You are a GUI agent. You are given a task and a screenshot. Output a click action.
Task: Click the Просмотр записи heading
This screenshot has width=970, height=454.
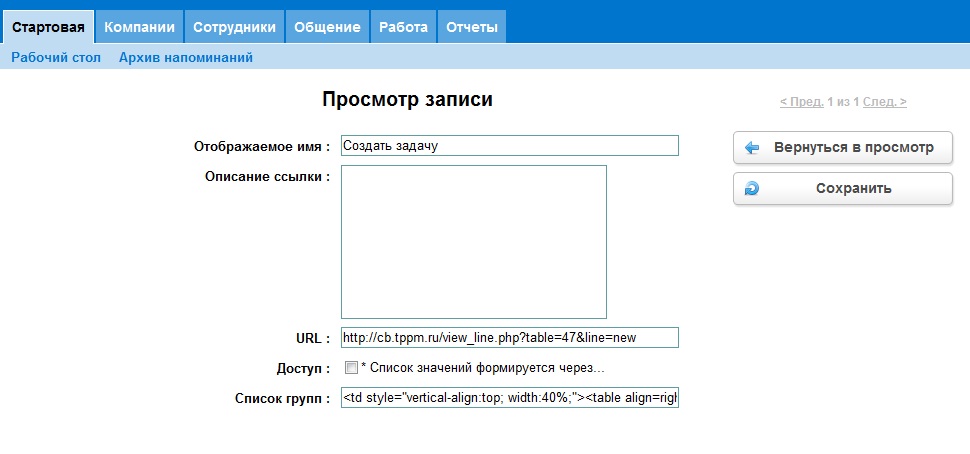coord(408,100)
